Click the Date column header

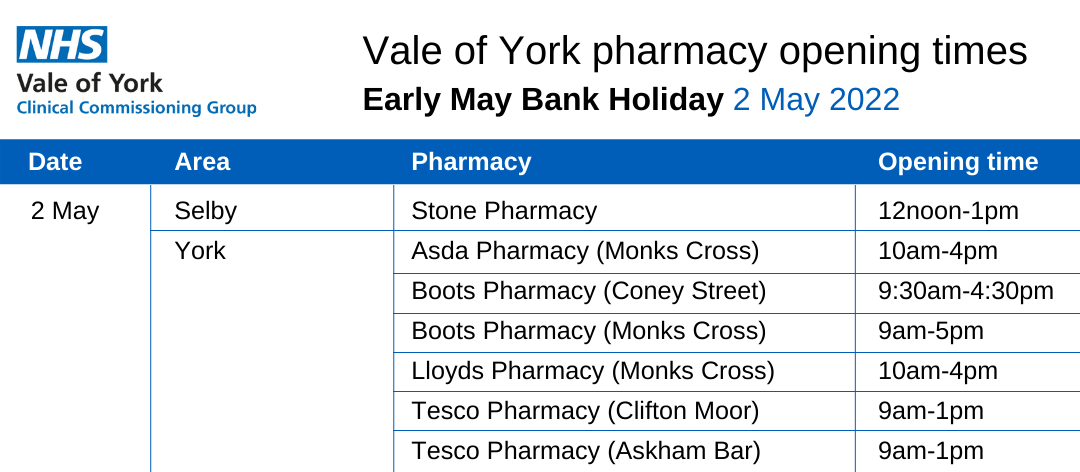click(x=55, y=162)
